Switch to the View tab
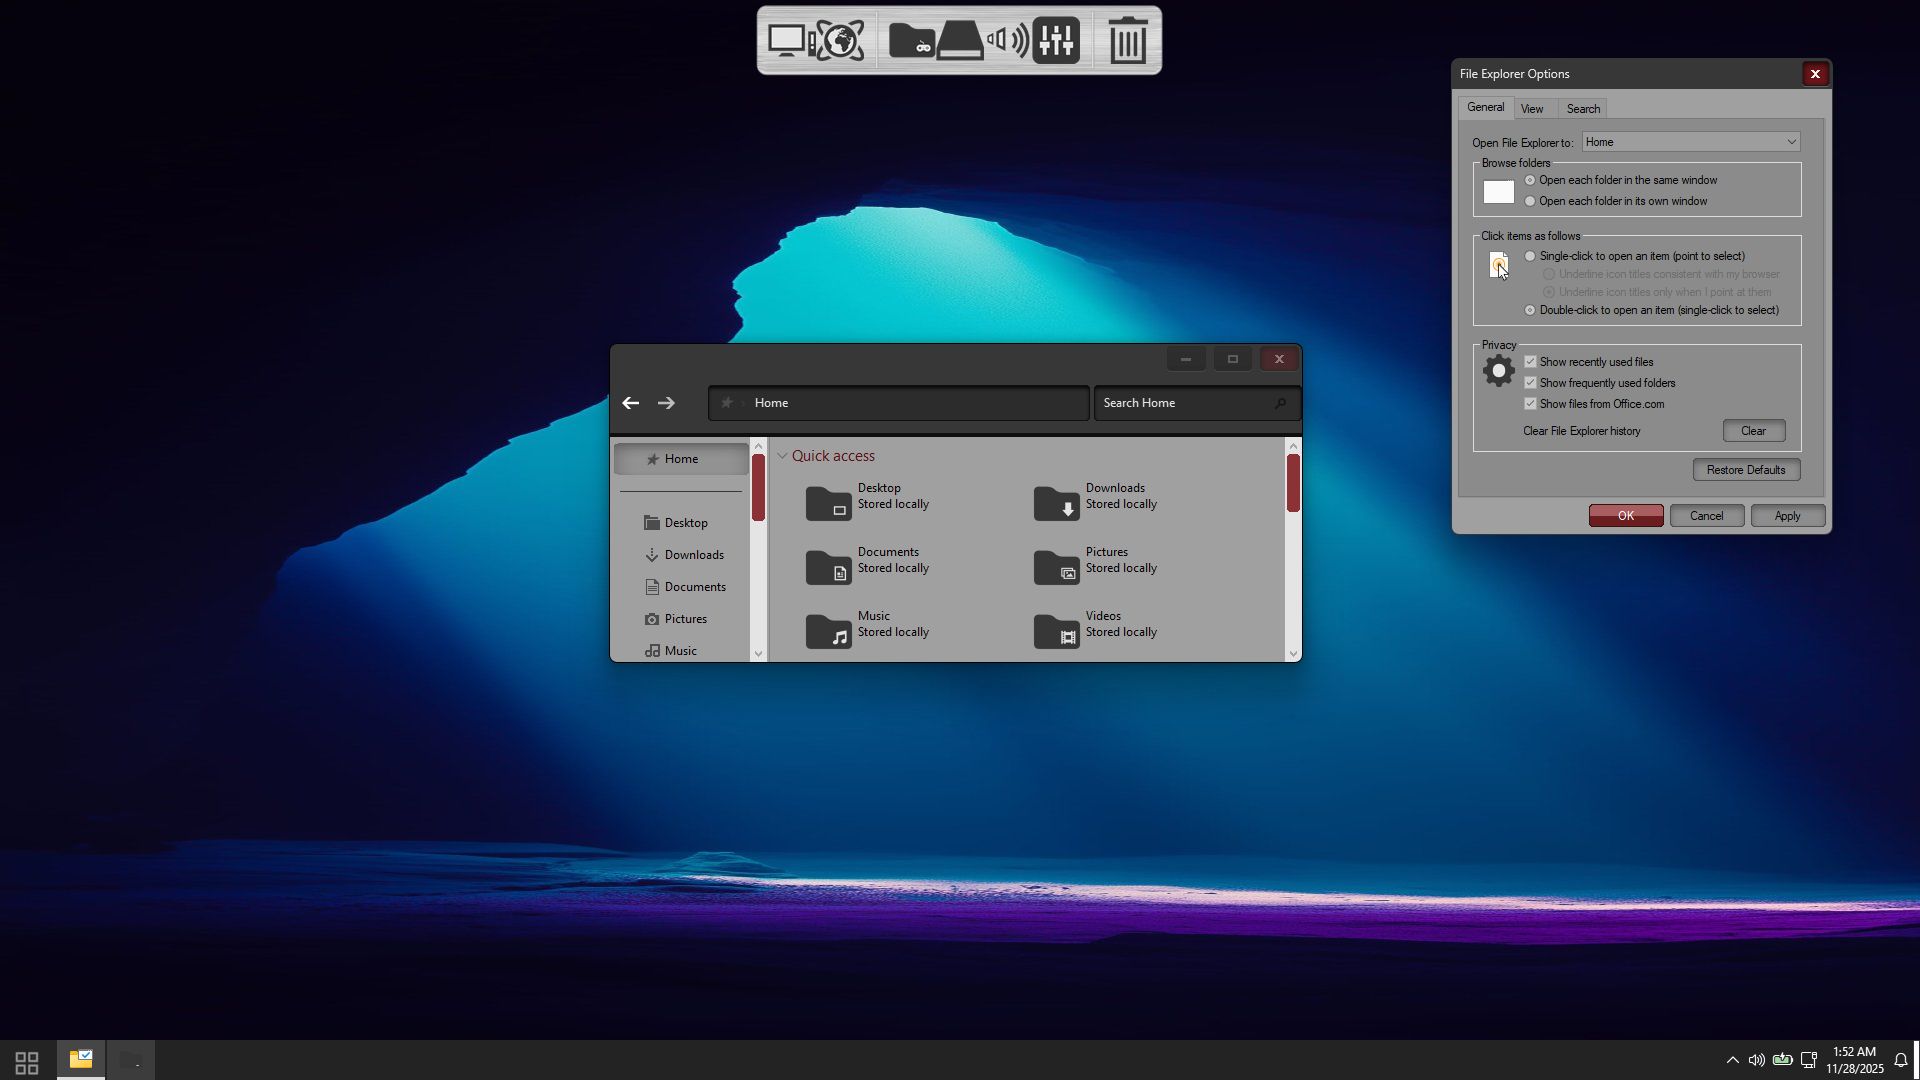The width and height of the screenshot is (1920, 1080). coord(1532,109)
